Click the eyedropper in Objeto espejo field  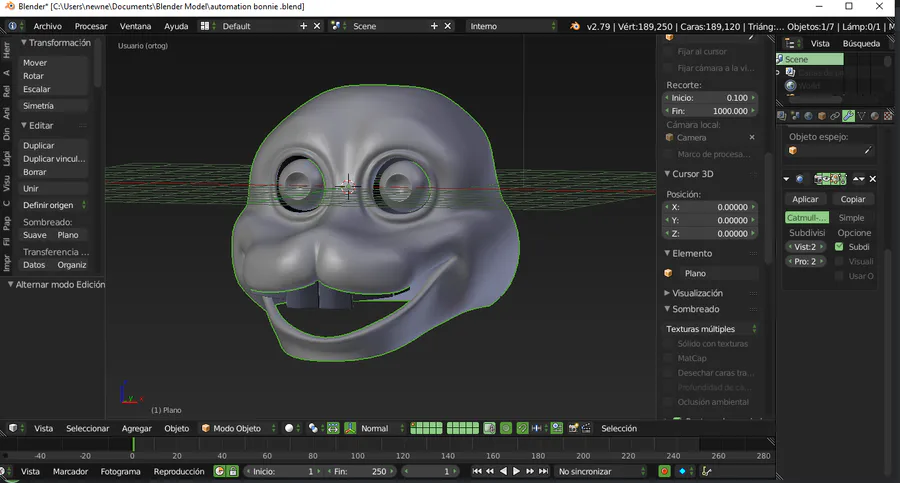[868, 150]
